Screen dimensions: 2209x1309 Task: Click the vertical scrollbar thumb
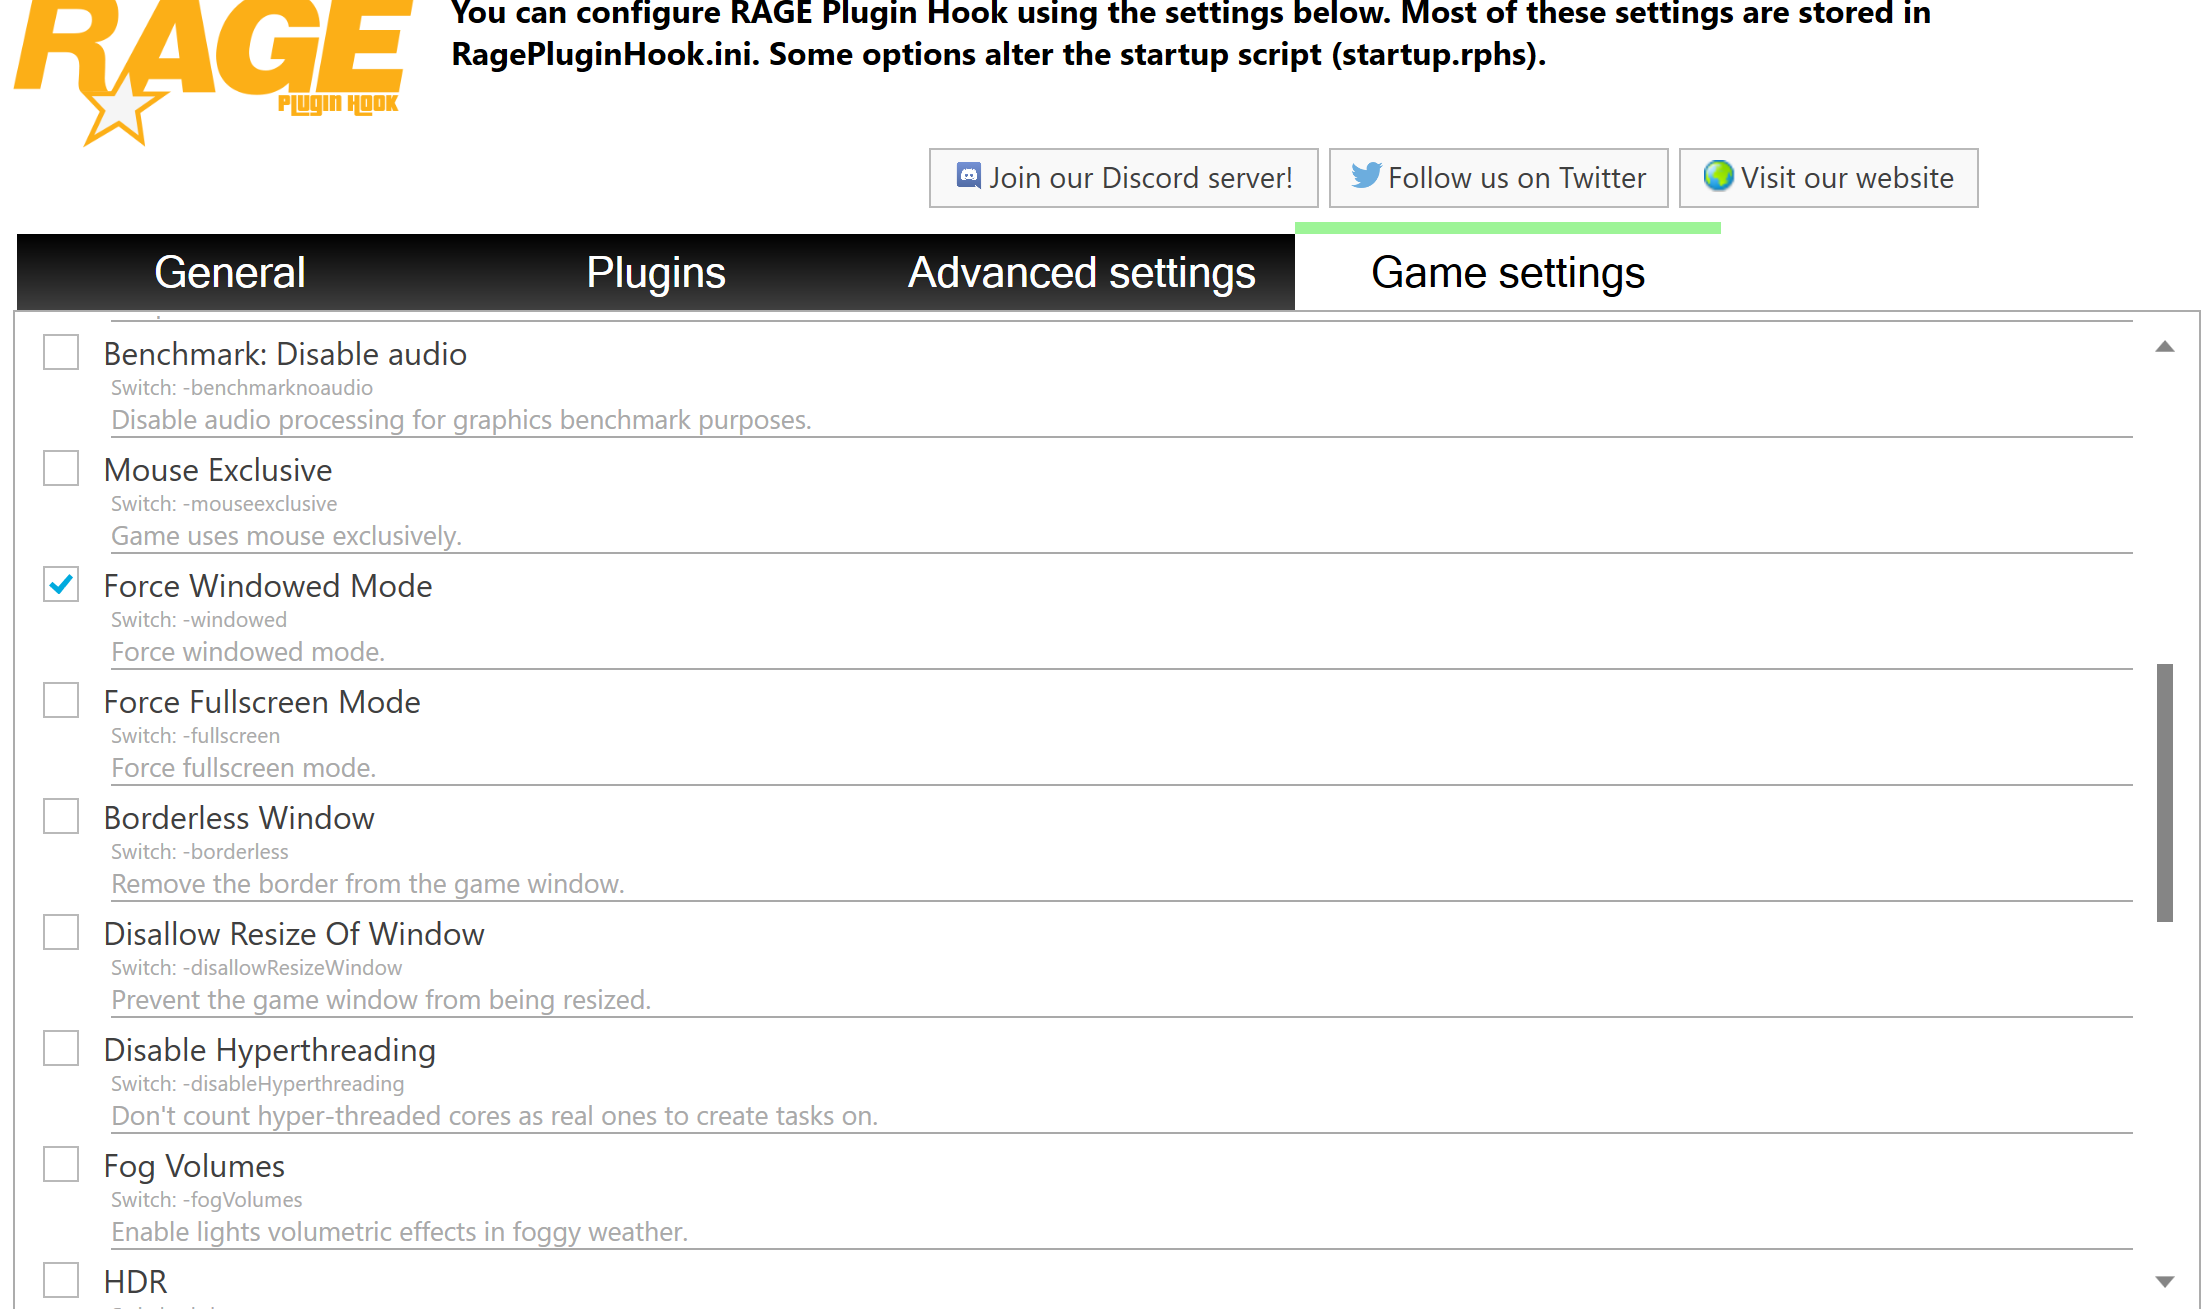point(2165,792)
